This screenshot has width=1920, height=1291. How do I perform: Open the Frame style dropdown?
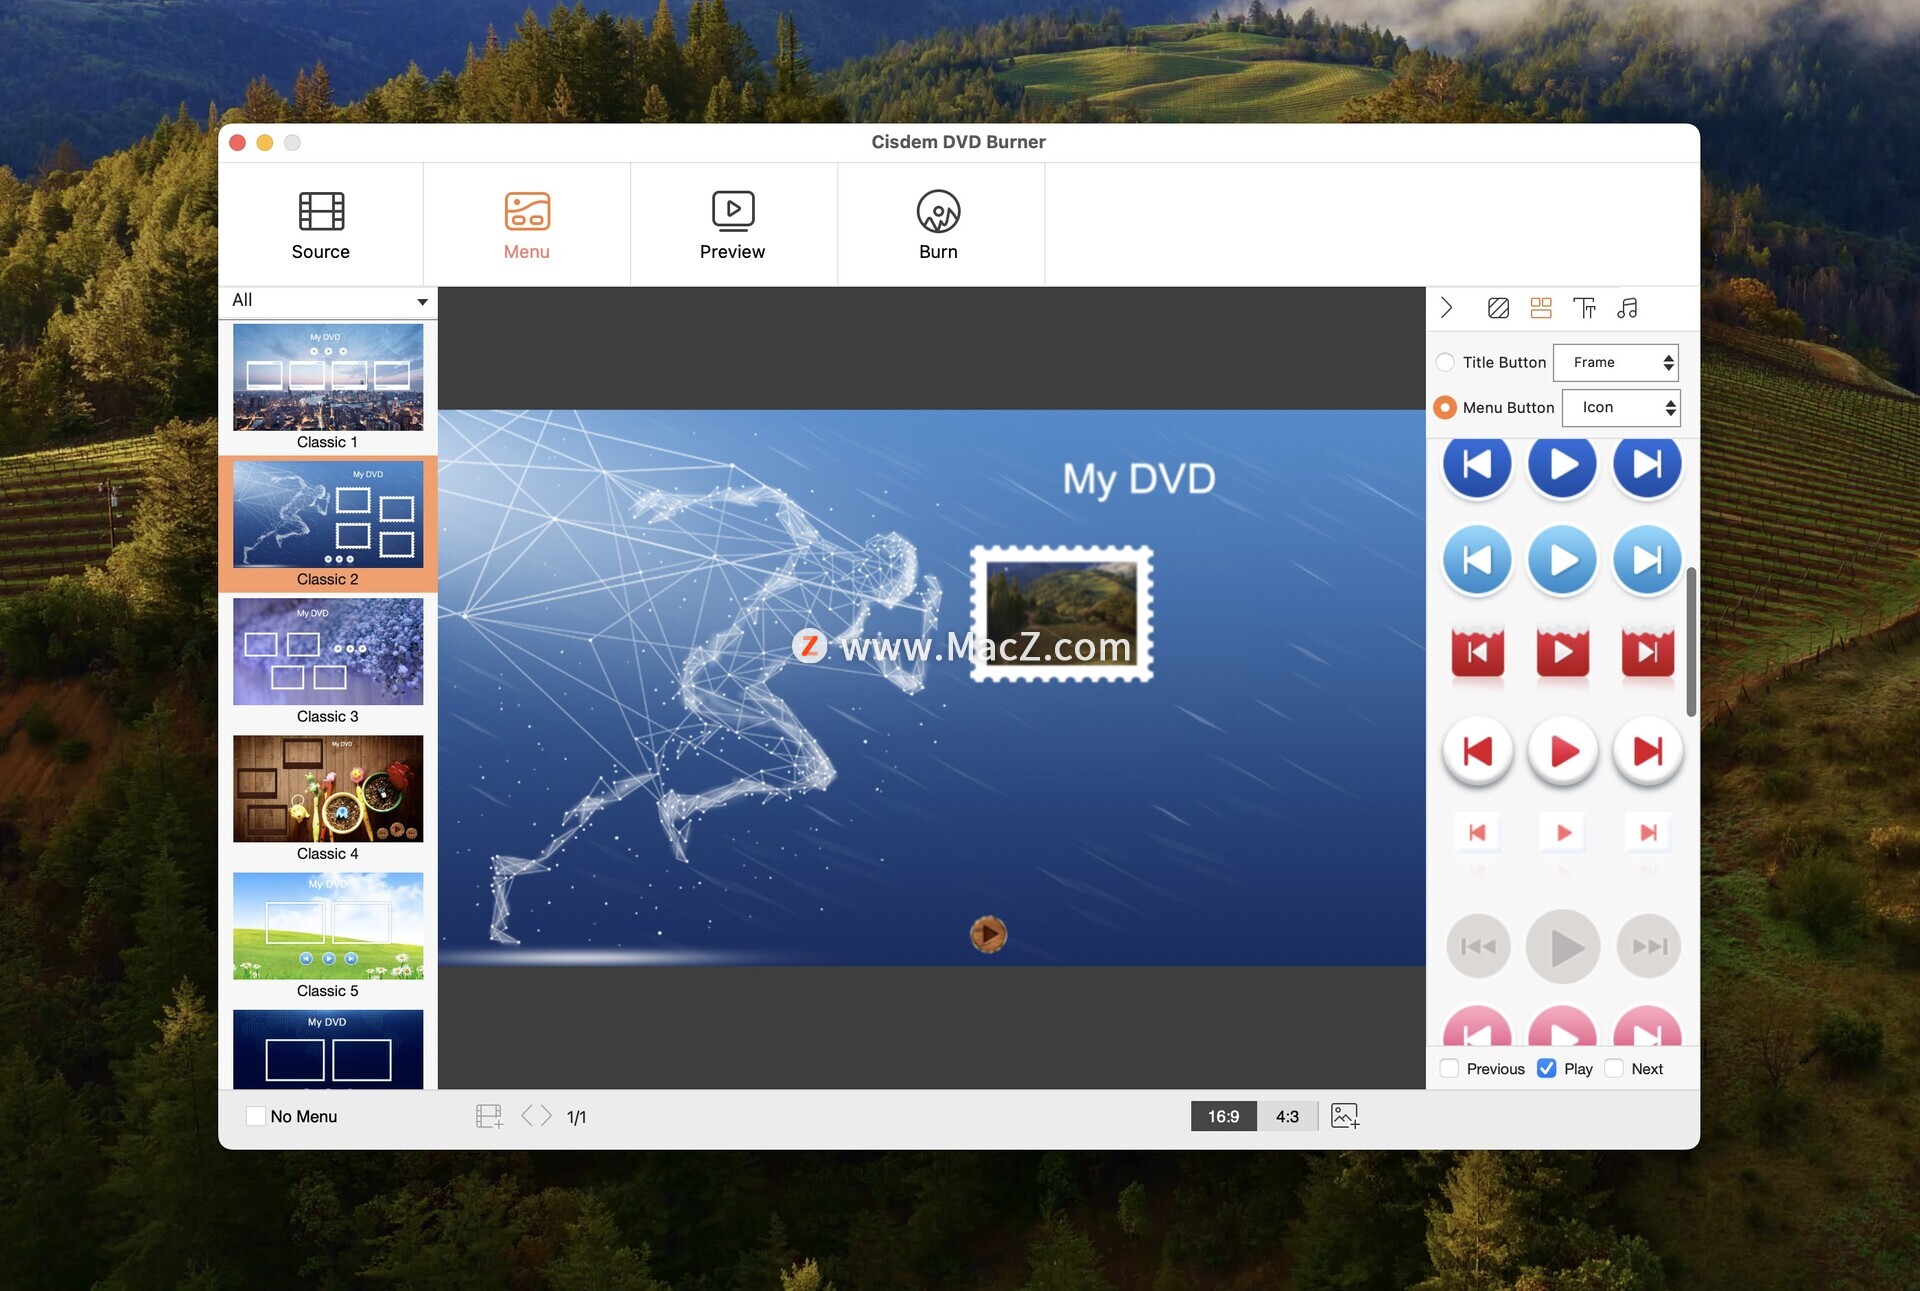[x=1615, y=362]
